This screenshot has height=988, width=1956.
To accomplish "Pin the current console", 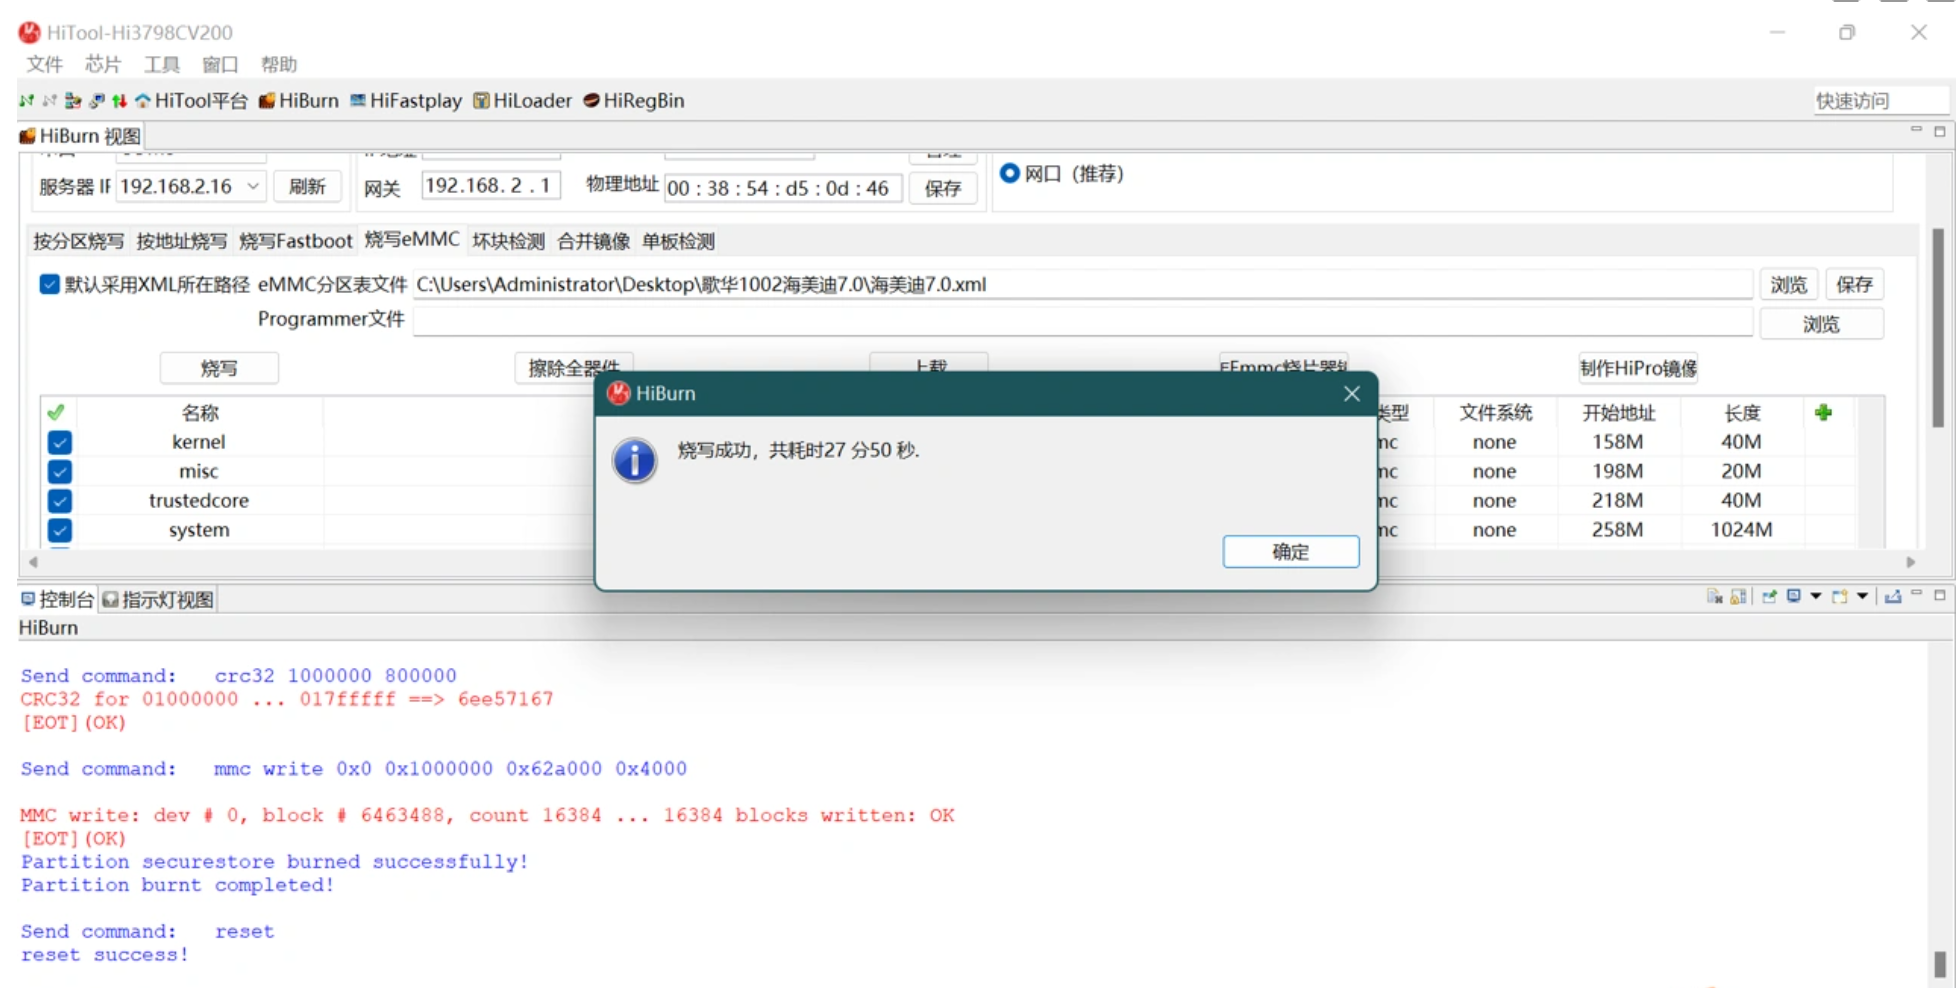I will [x=1769, y=597].
